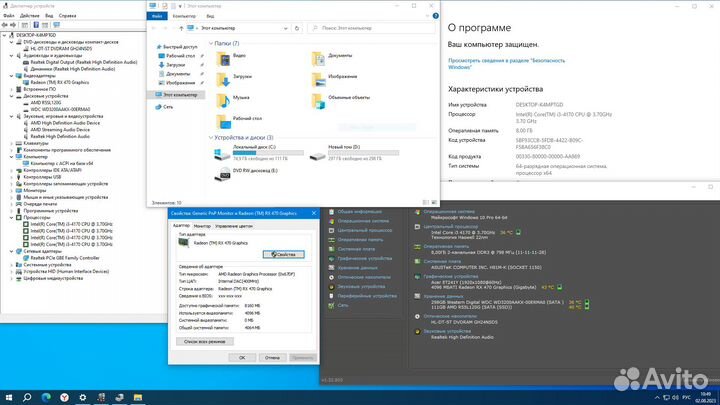720x405 pixels.
Task: Open the Рабочий стол folder in Explorer main pane
Action: (239, 121)
